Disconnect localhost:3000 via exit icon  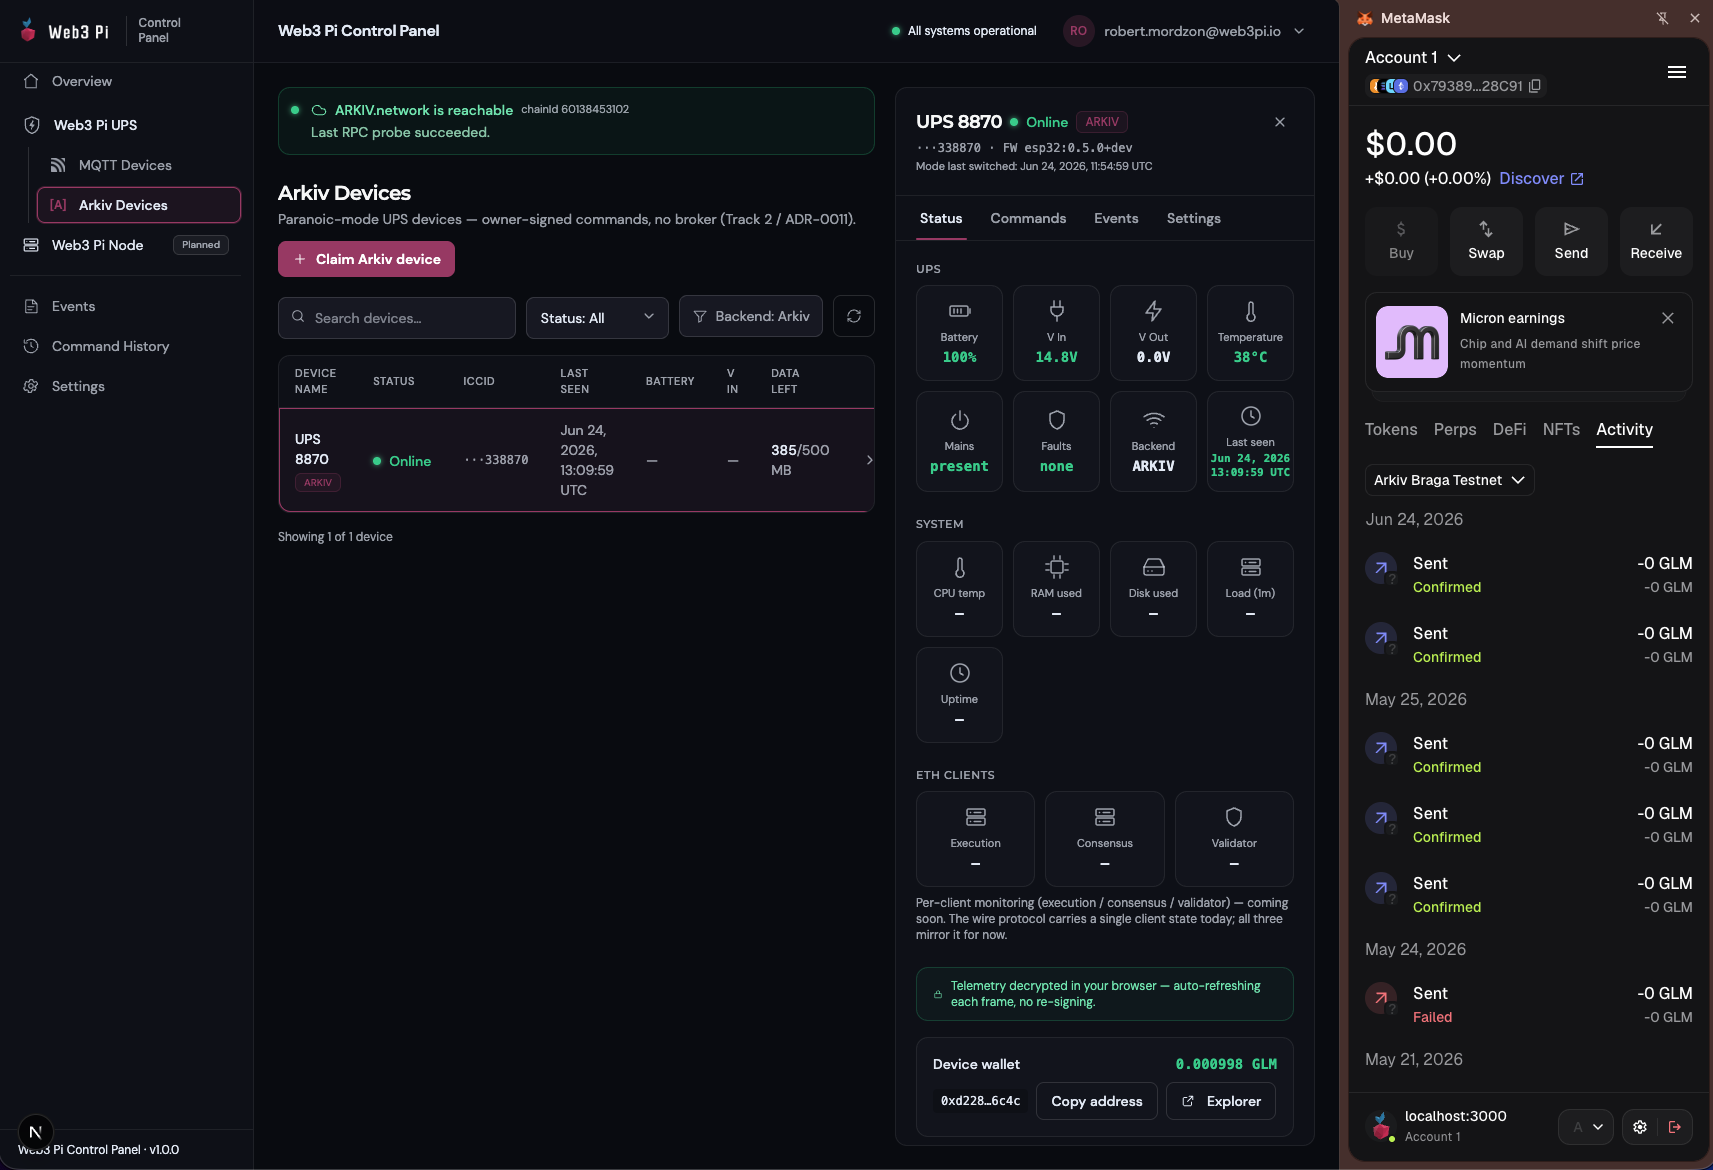tap(1675, 1127)
